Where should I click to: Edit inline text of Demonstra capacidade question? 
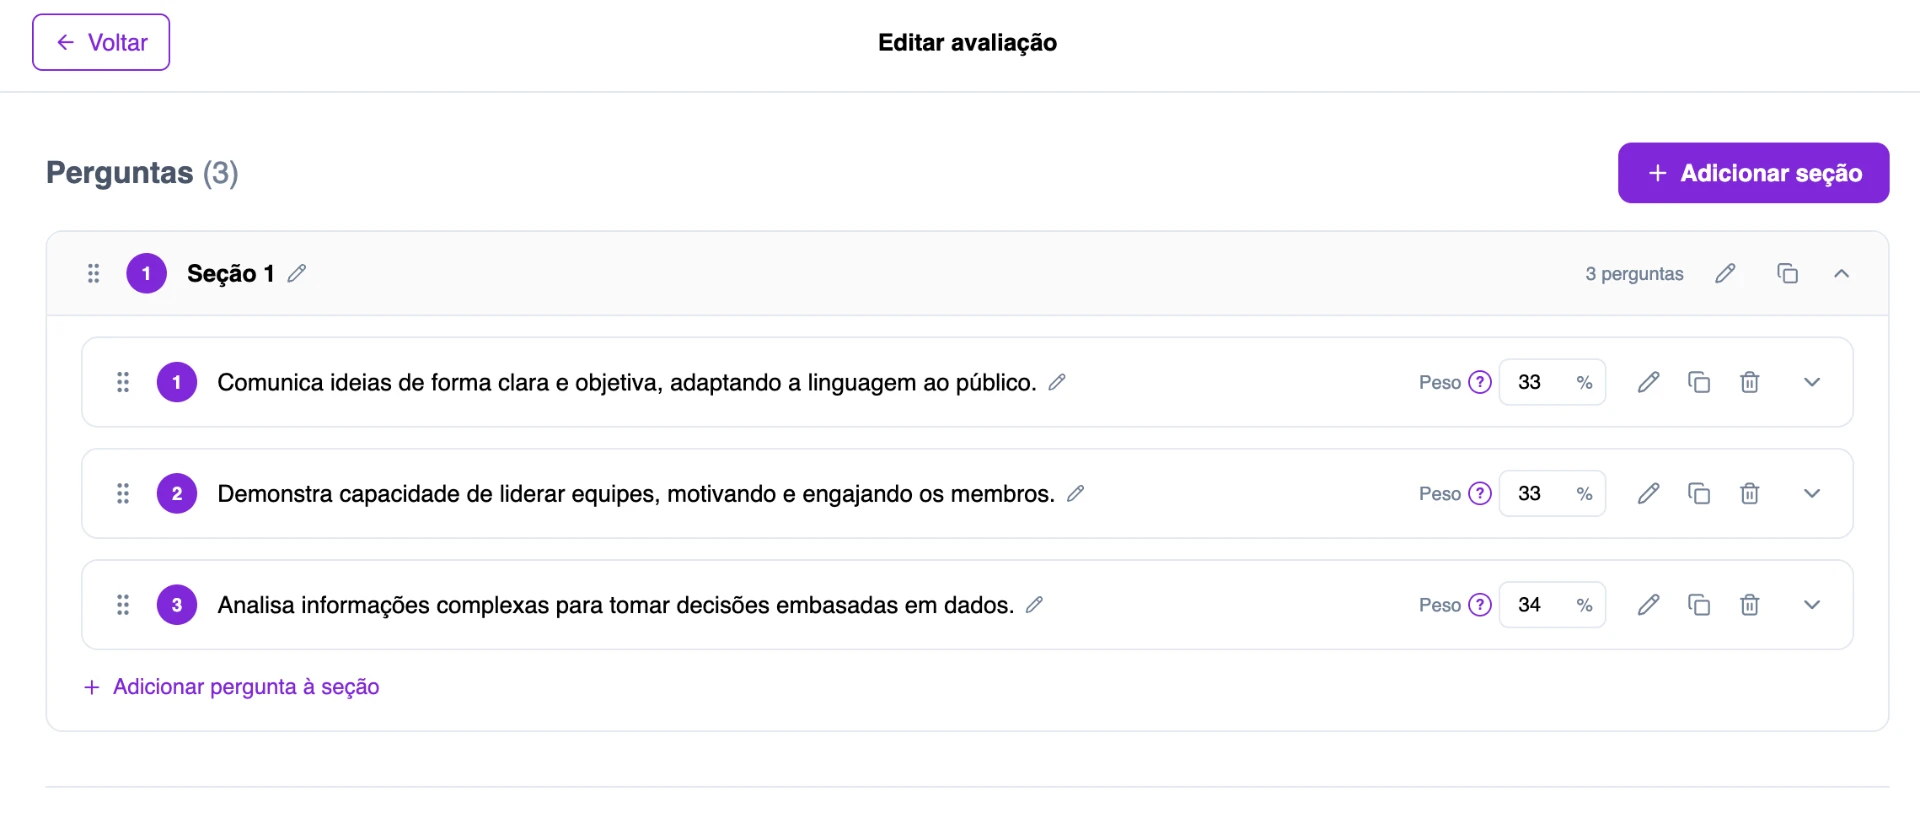tap(1075, 493)
